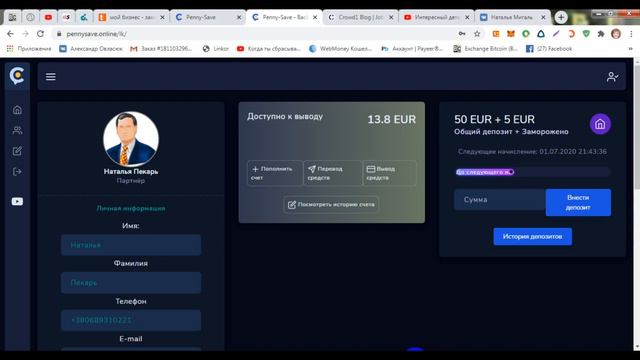The width and height of the screenshot is (640, 360).
Task: Go to the home icon in the sidebar
Action: (x=17, y=110)
